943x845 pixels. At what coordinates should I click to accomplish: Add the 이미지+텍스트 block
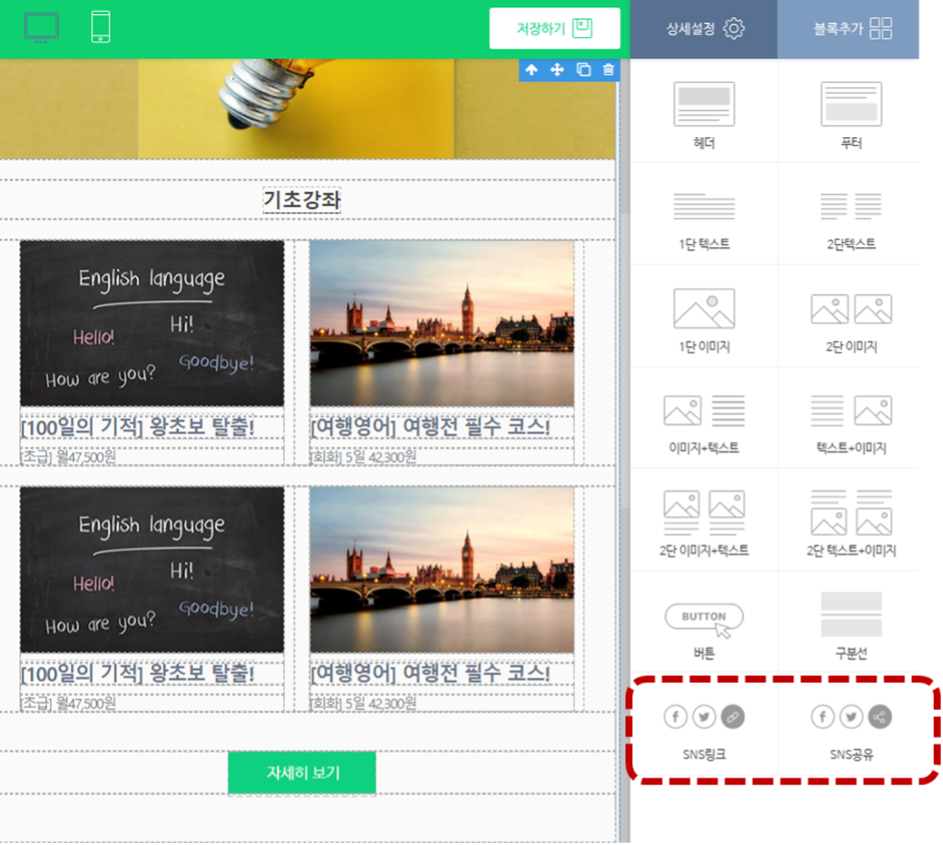(x=704, y=421)
